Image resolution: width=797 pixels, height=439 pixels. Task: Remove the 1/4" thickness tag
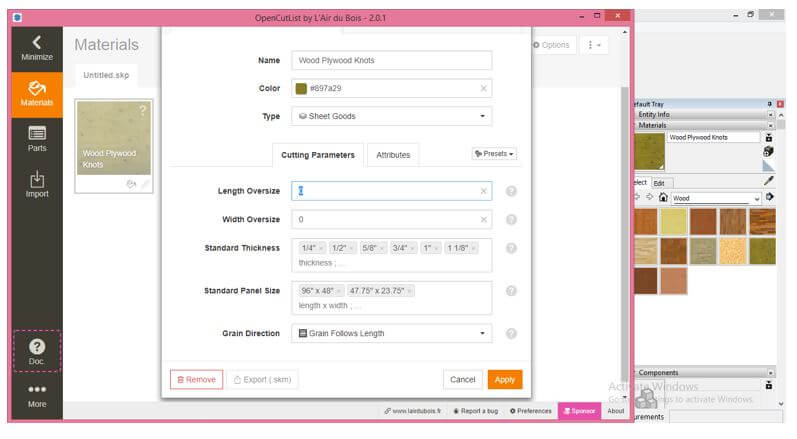[321, 248]
